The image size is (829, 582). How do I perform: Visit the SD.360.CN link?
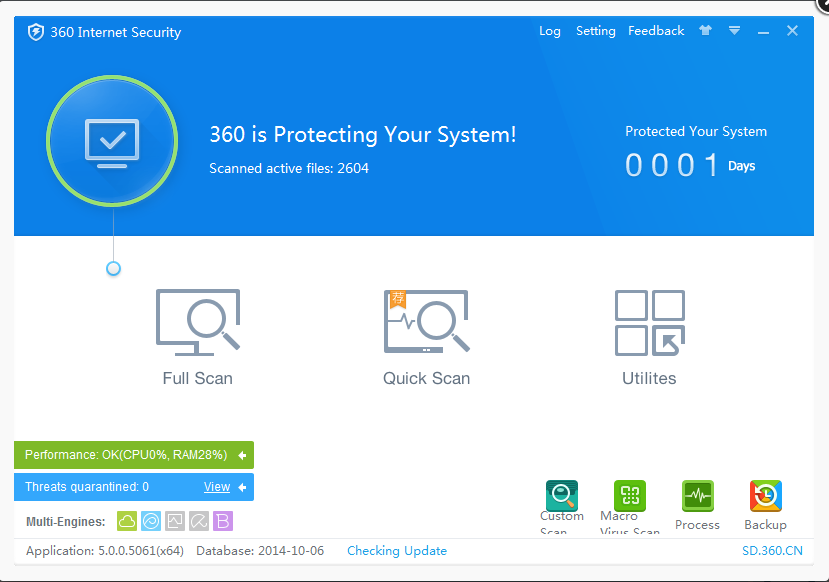pos(772,551)
